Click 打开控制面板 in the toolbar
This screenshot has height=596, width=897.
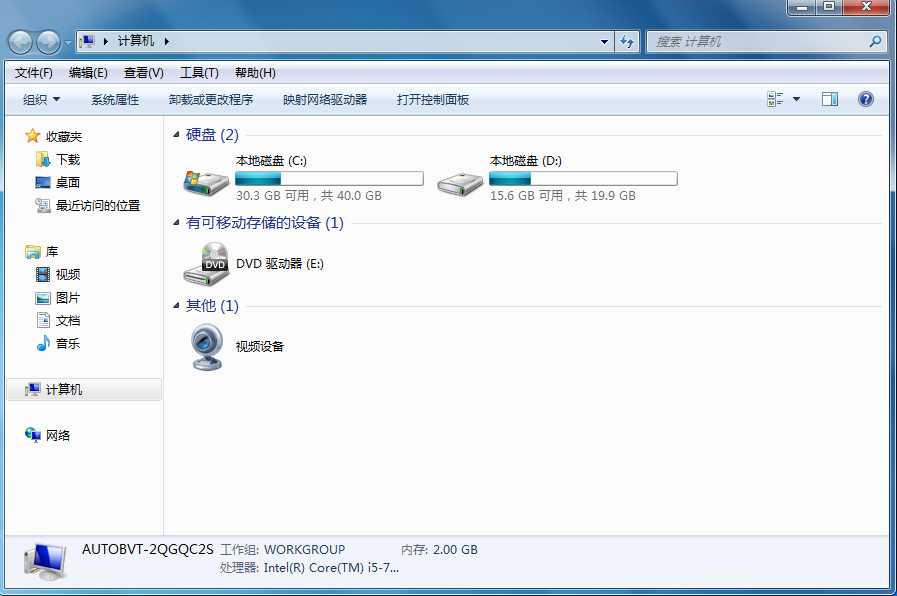click(433, 100)
